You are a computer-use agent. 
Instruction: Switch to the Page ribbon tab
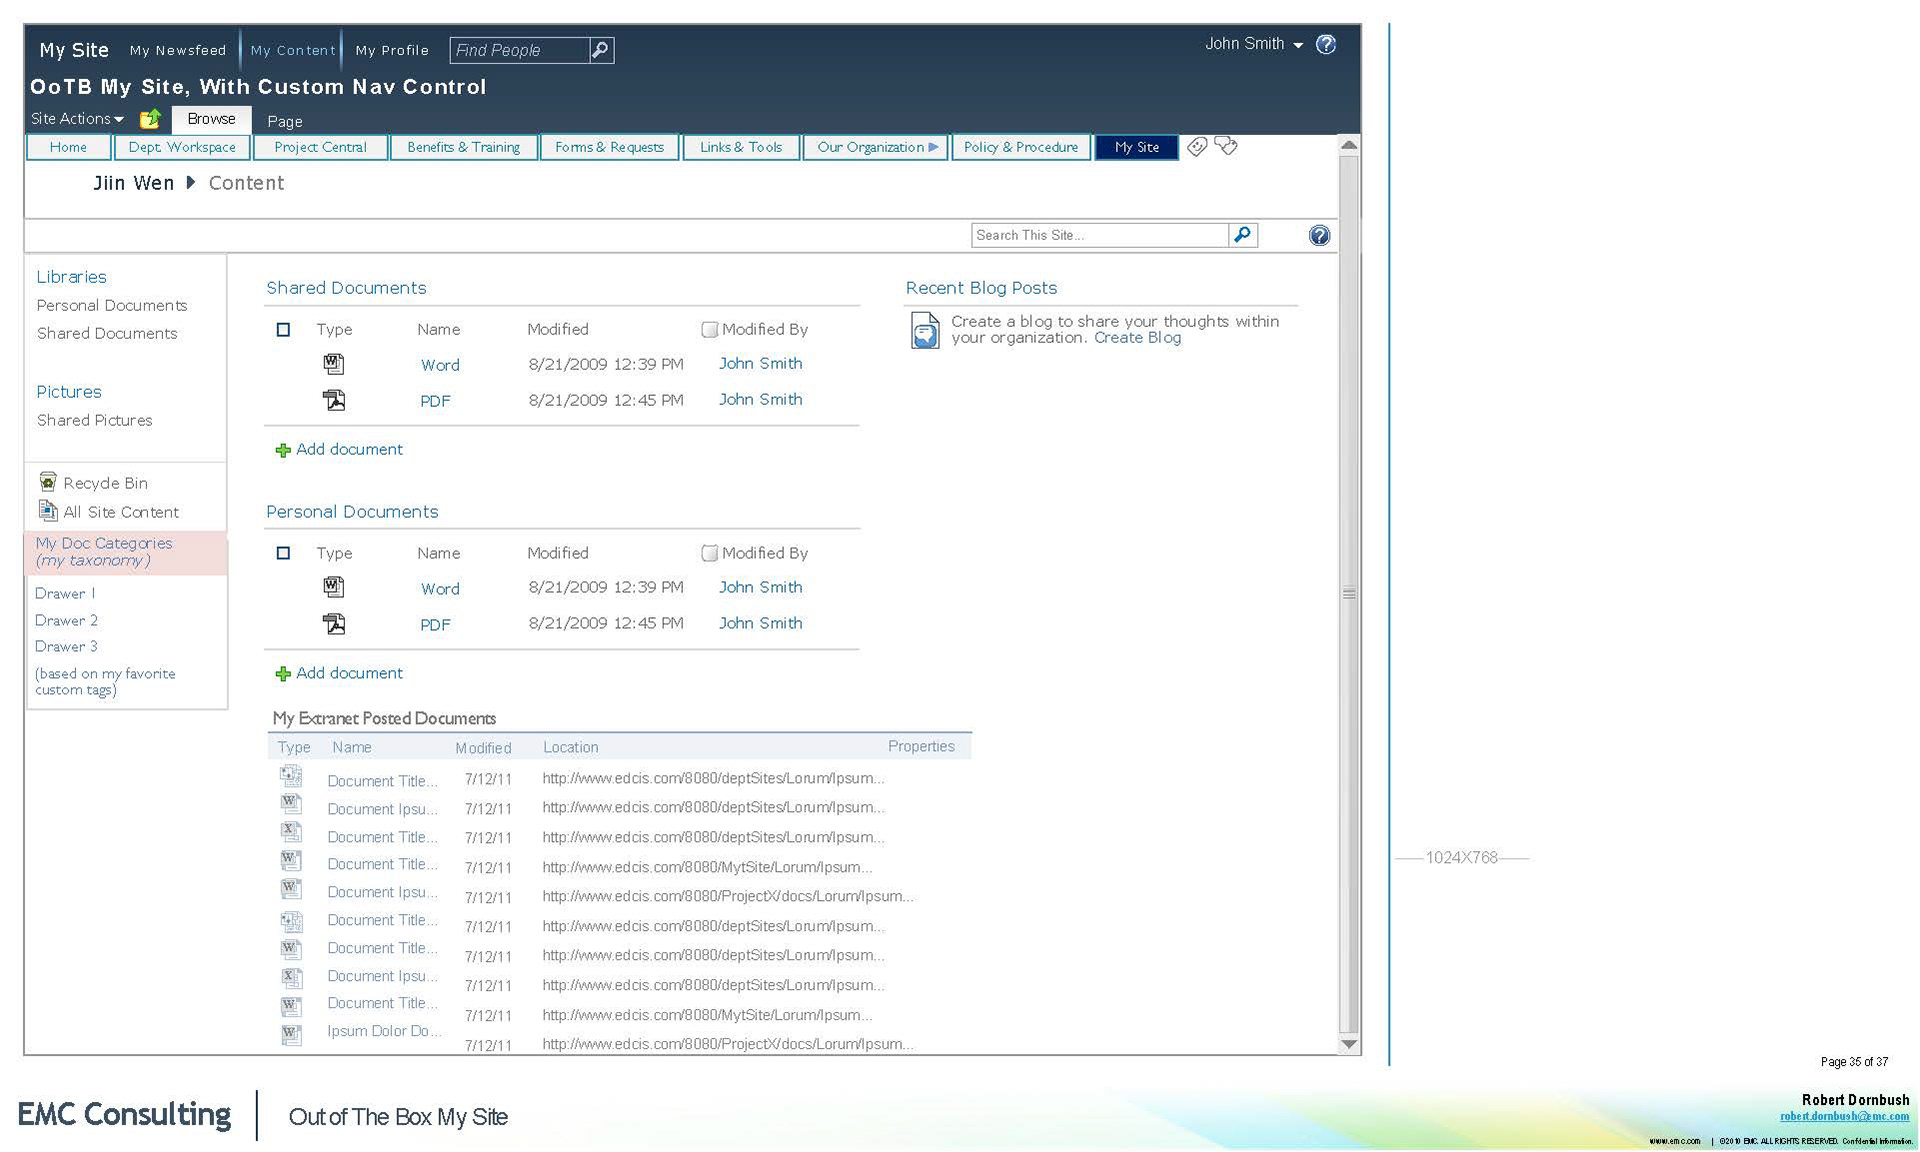[284, 121]
